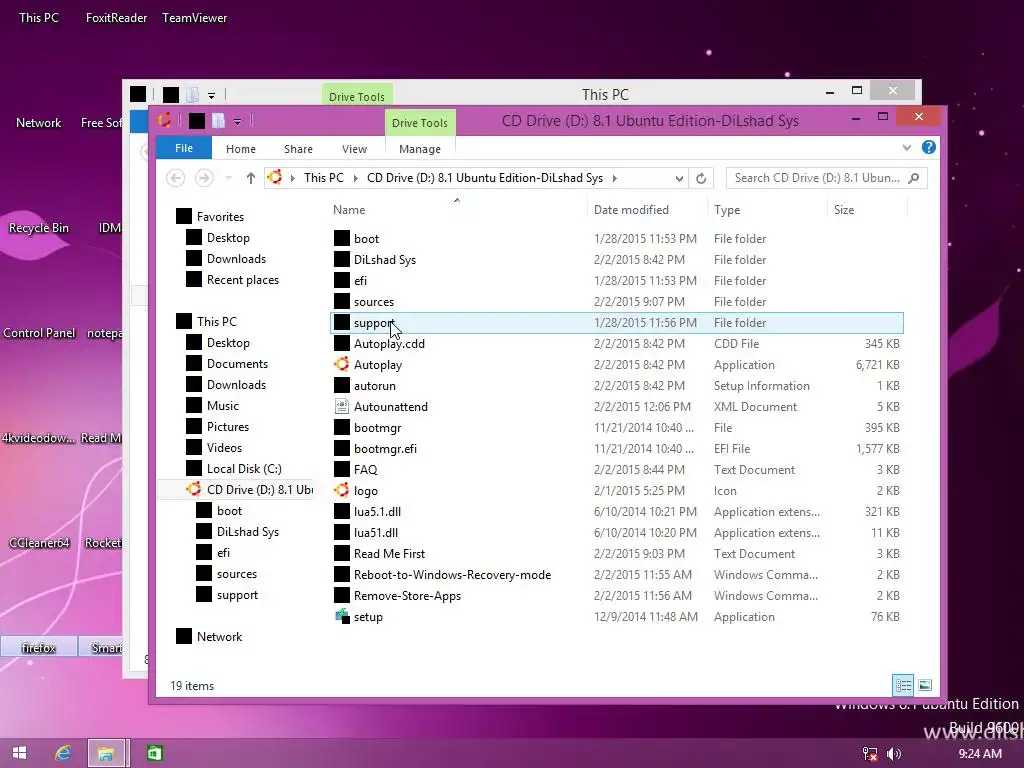
Task: Switch to Large icons view in status bar
Action: pos(925,685)
